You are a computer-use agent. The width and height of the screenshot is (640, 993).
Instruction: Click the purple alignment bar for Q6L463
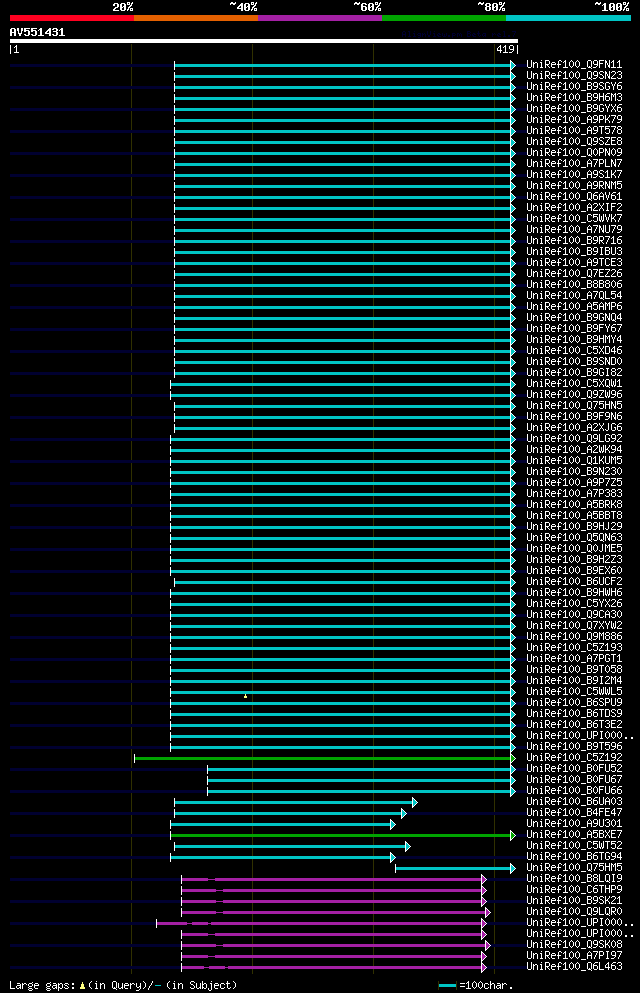pyautogui.click(x=334, y=968)
